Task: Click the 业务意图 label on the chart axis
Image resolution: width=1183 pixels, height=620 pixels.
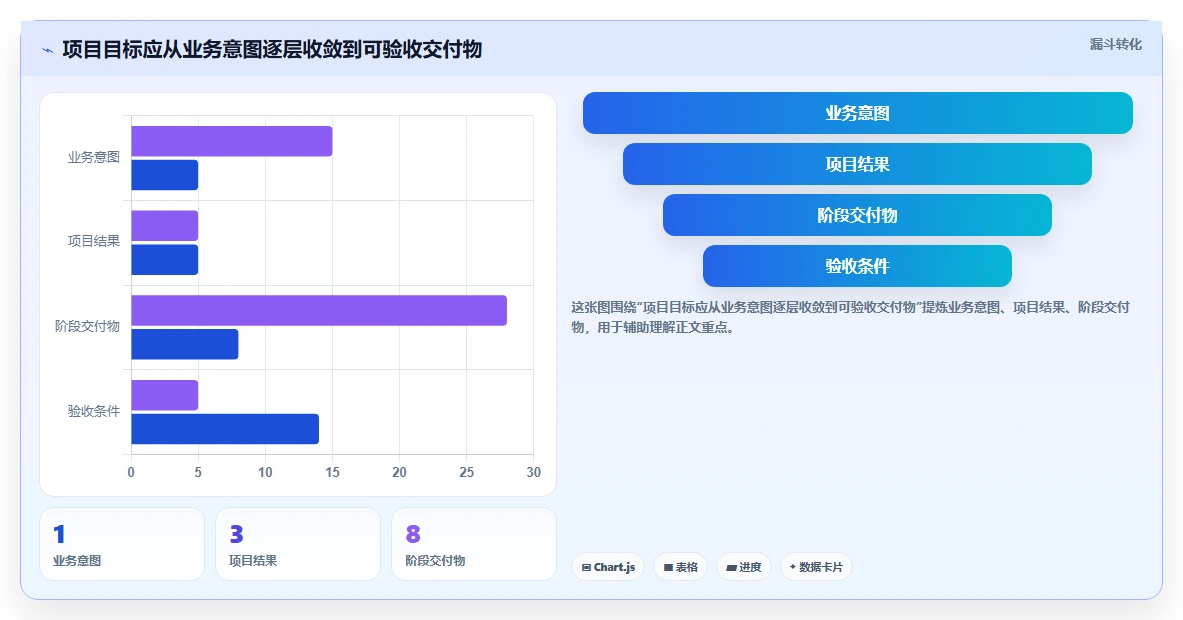Action: pyautogui.click(x=94, y=157)
